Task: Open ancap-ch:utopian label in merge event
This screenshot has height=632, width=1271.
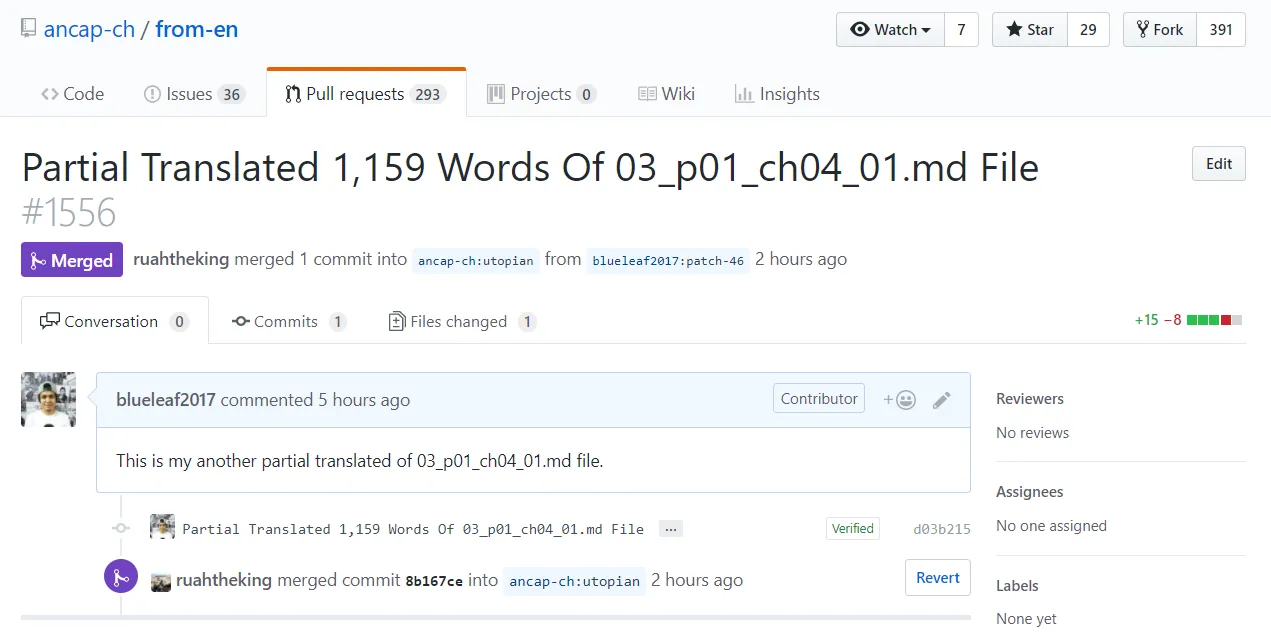Action: pos(574,581)
